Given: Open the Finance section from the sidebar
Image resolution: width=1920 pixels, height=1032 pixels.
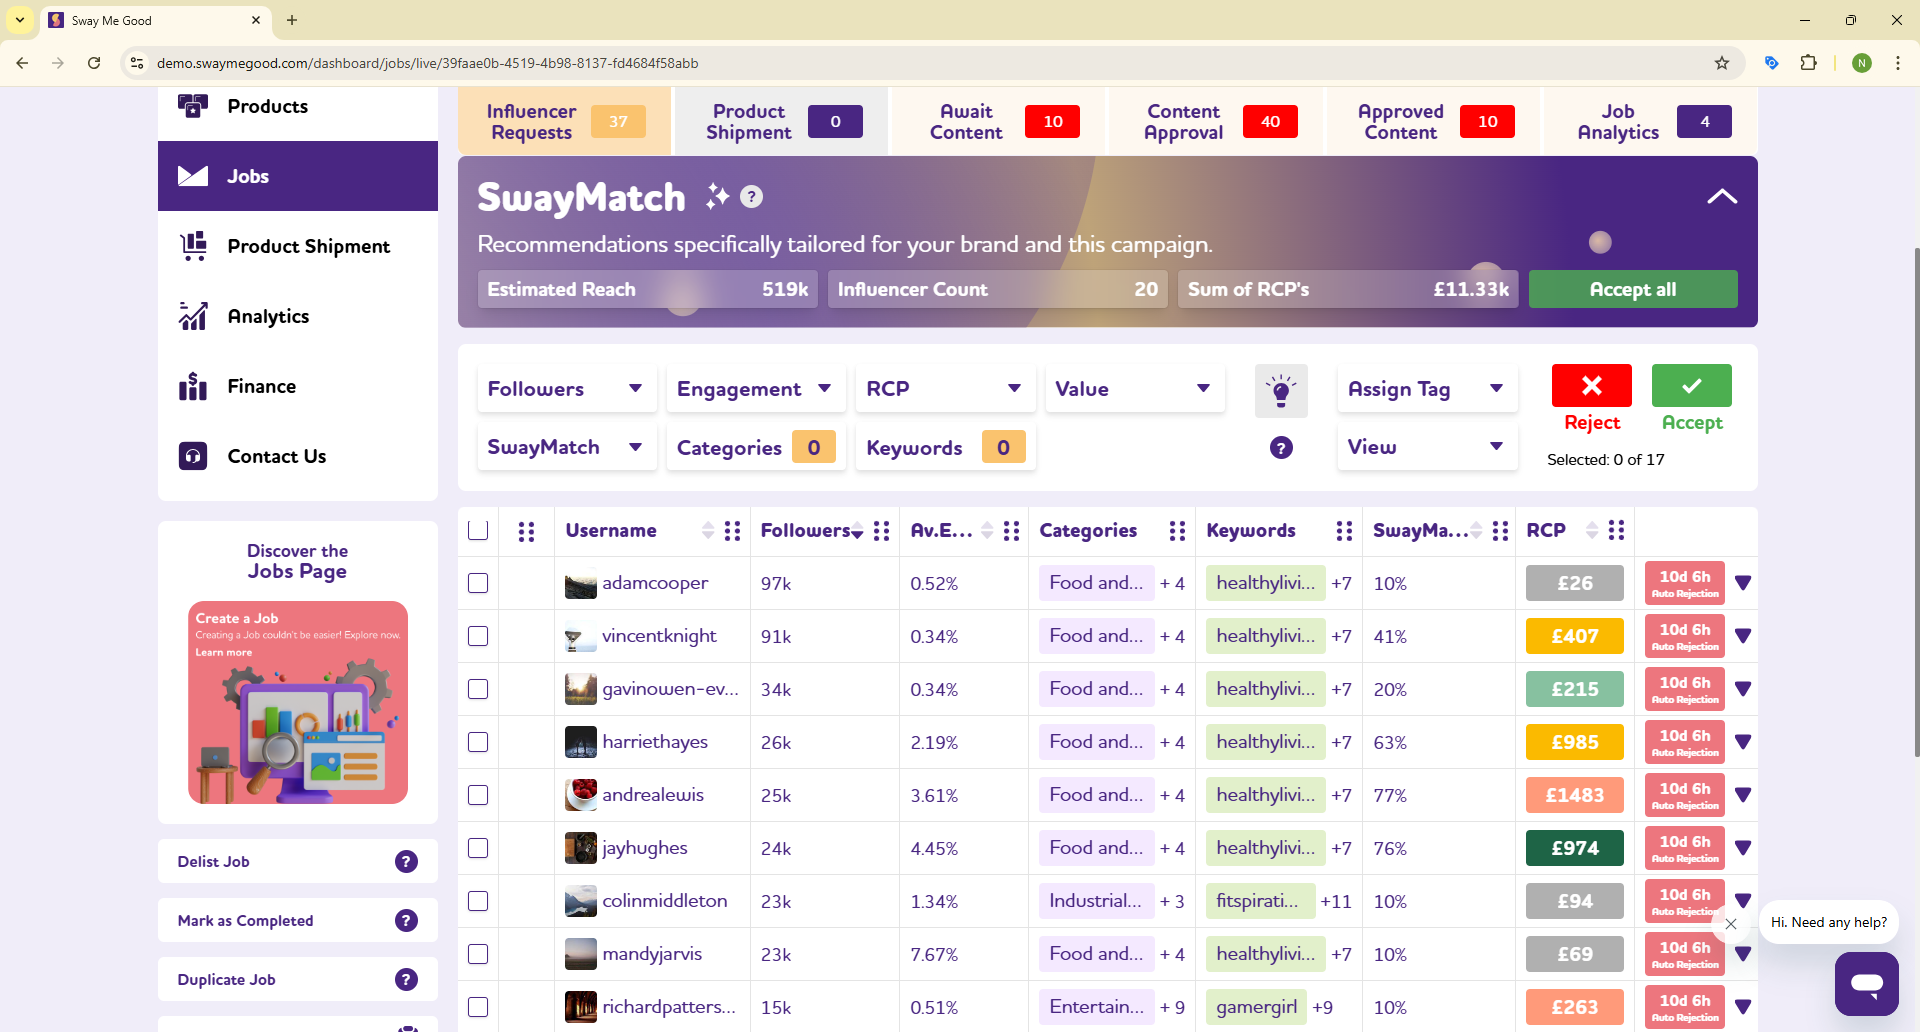Looking at the screenshot, I should [x=261, y=386].
